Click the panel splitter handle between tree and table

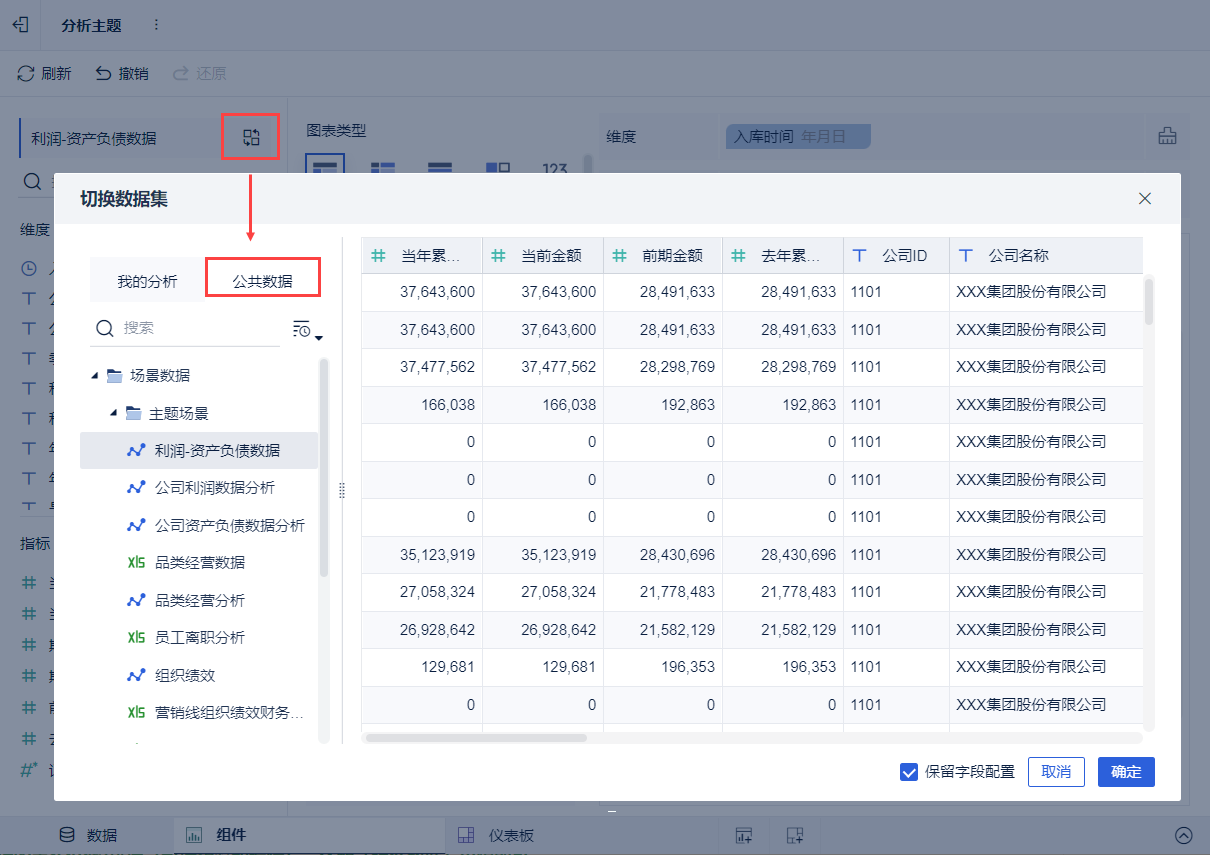pos(341,490)
